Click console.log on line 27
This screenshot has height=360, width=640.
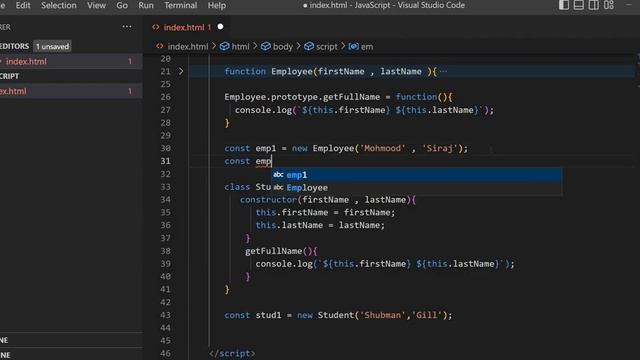263,110
